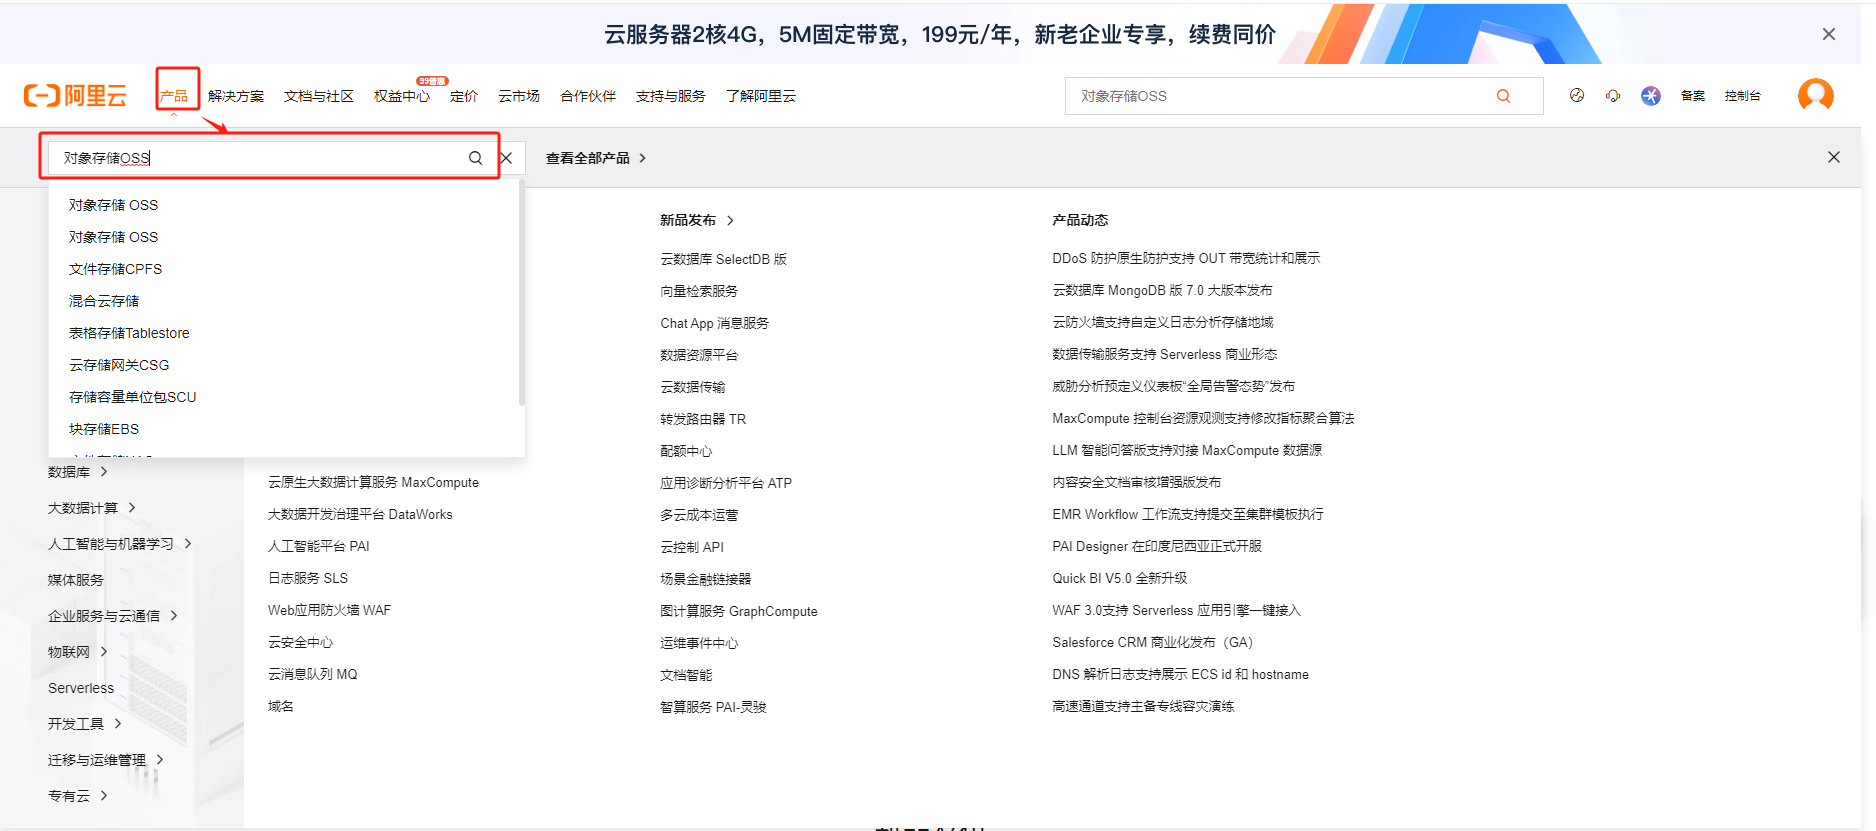1876x831 pixels.
Task: Open the 控制台 console link
Action: 1743,96
